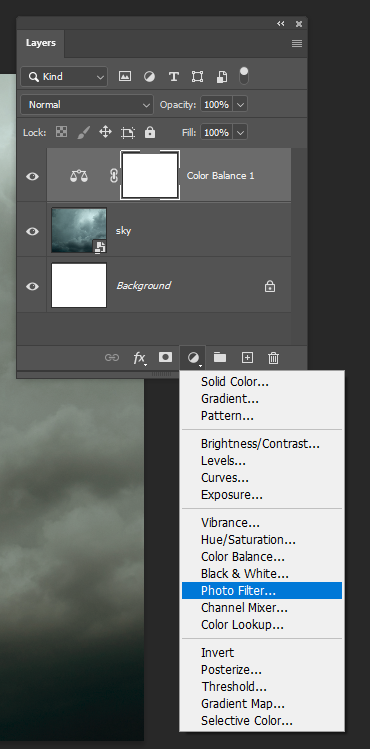Open the Kind filter dropdown
The image size is (370, 749).
pyautogui.click(x=64, y=76)
